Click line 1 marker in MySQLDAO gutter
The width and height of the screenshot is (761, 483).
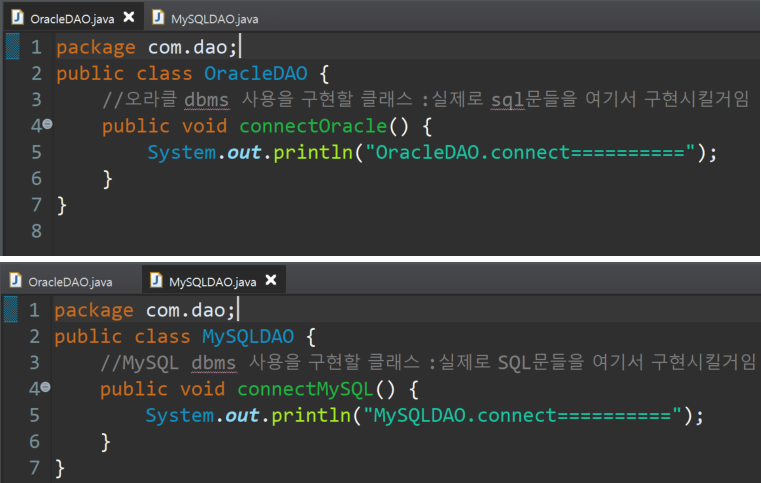tap(11, 309)
